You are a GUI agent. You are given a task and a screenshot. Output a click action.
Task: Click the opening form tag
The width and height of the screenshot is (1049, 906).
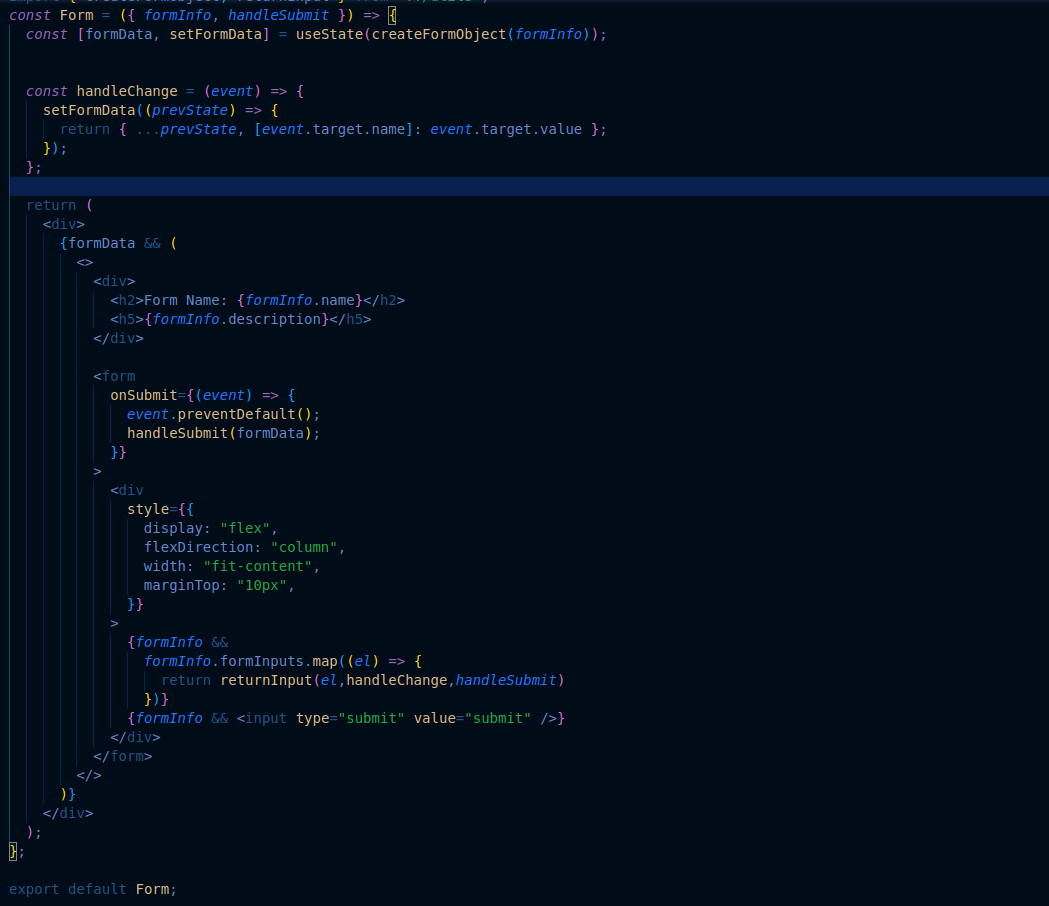pos(114,376)
